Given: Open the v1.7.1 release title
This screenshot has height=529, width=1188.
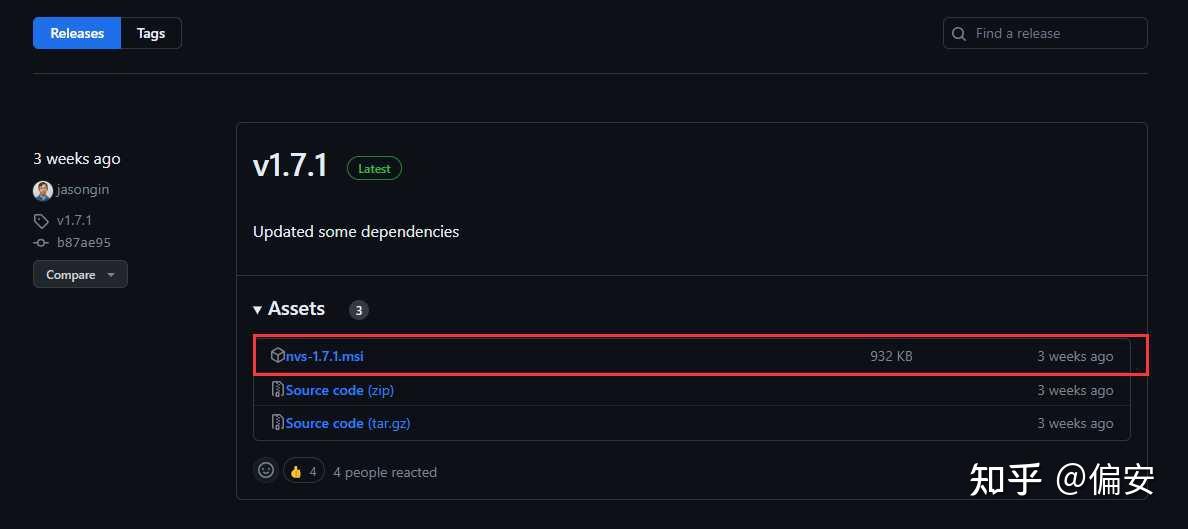Looking at the screenshot, I should click(290, 166).
